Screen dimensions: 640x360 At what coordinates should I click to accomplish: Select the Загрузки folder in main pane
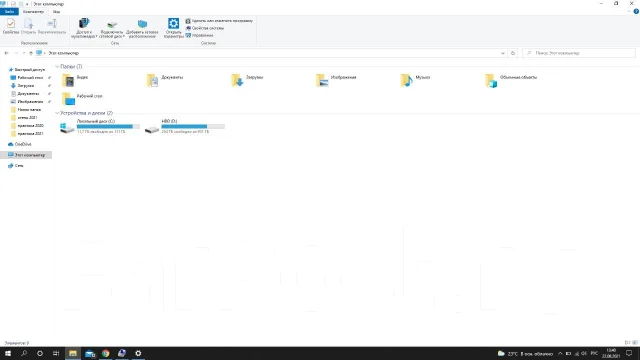pos(247,80)
